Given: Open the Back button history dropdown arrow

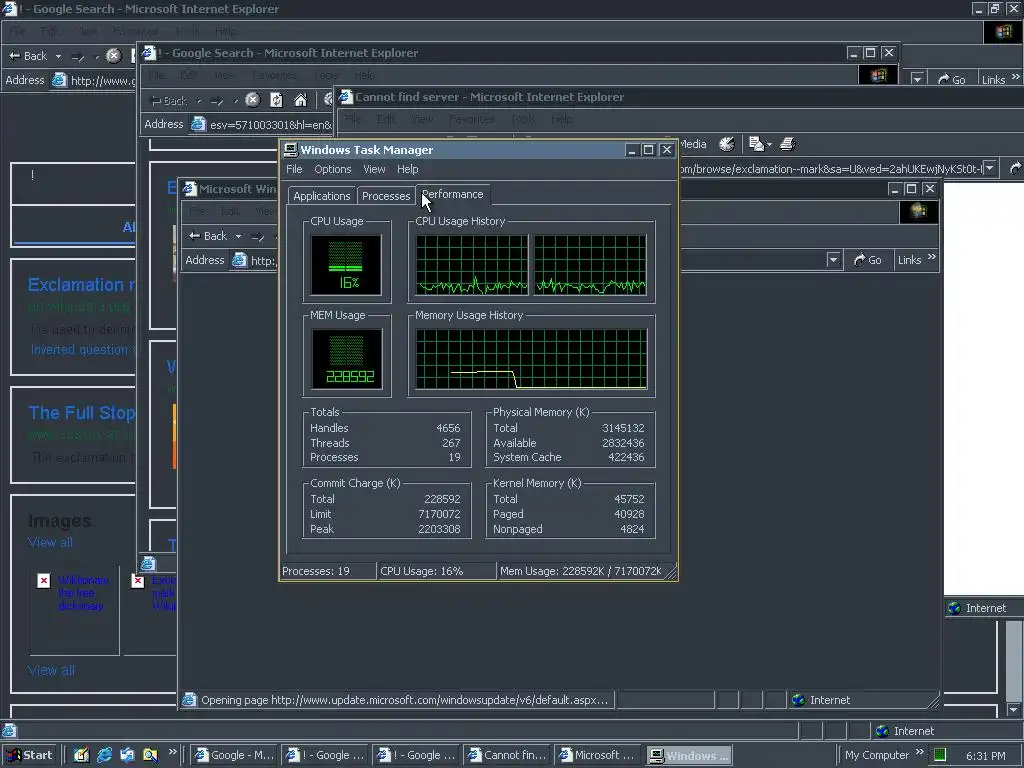Looking at the screenshot, I should tap(239, 237).
